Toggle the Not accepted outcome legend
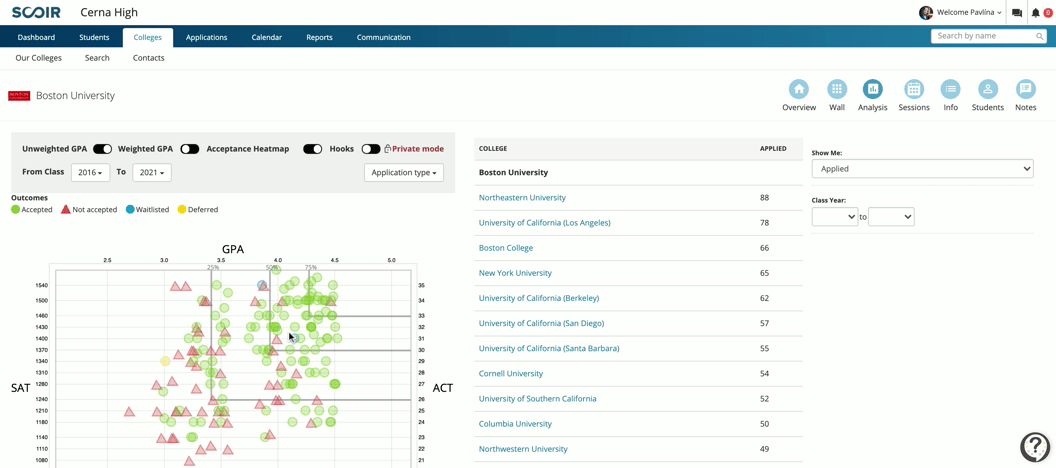1056x468 pixels. click(x=89, y=209)
